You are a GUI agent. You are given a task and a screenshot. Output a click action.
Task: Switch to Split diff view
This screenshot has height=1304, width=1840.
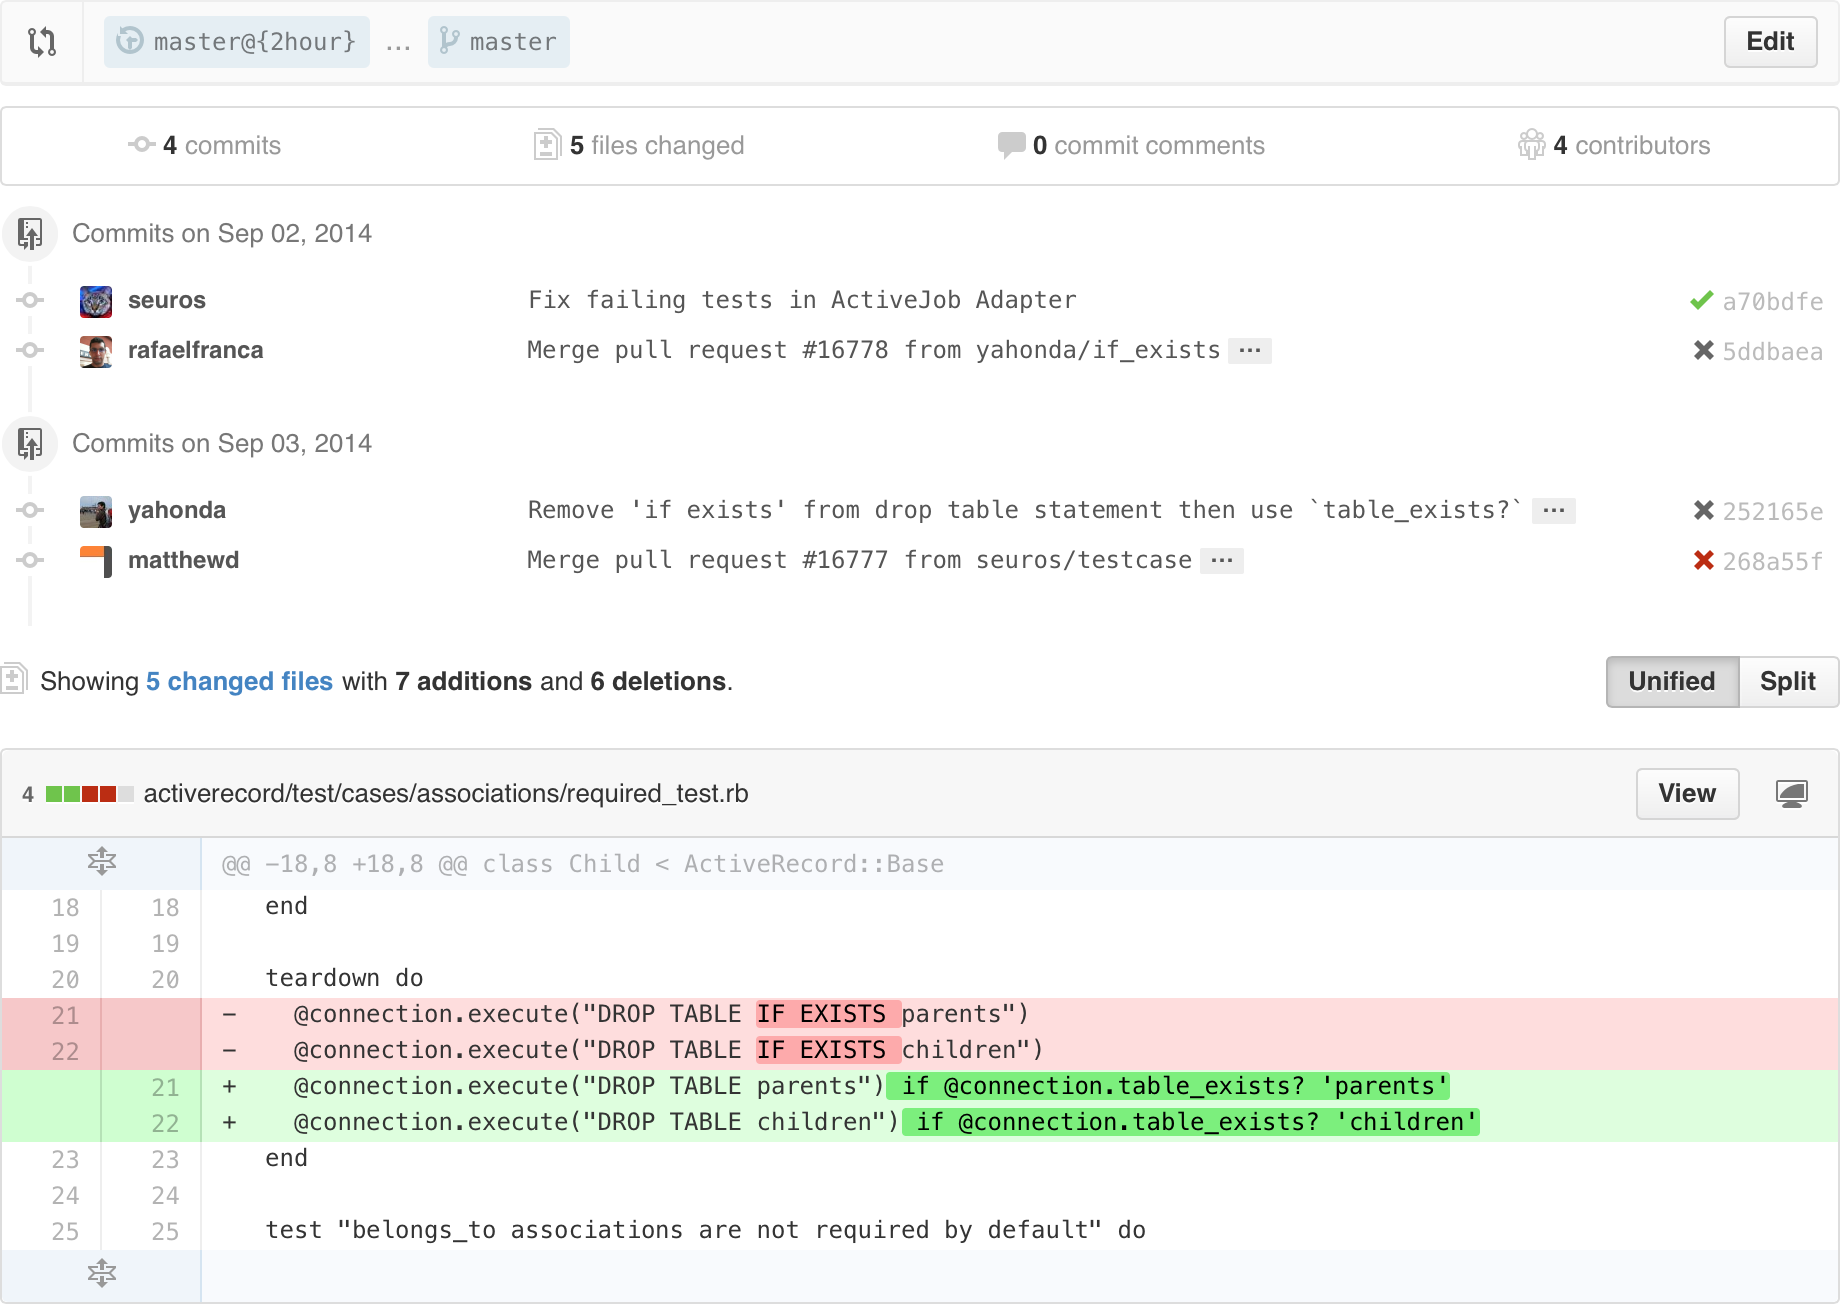click(x=1788, y=682)
